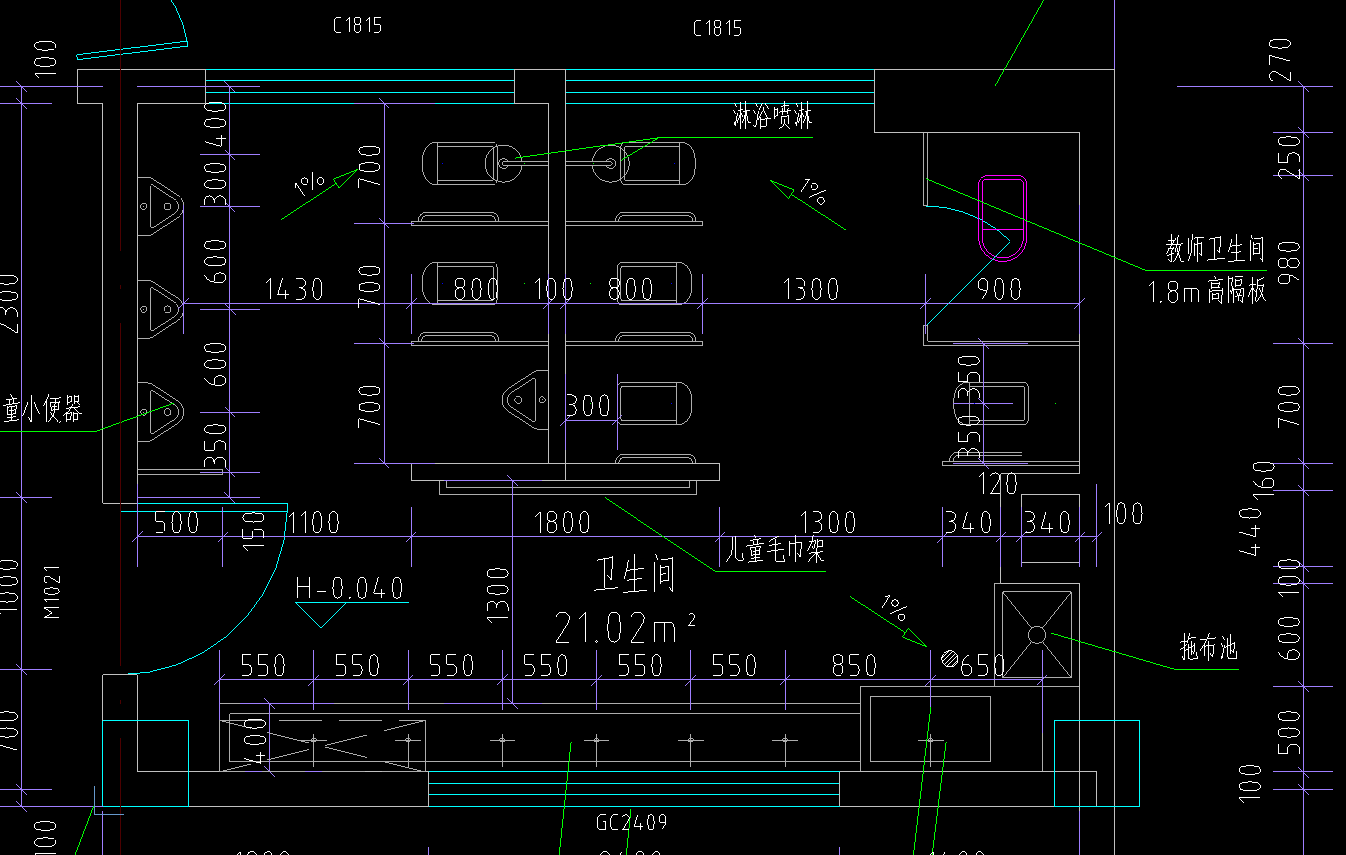The height and width of the screenshot is (855, 1346).
Task: Click the 160 dimension value
Action: [x=1264, y=481]
